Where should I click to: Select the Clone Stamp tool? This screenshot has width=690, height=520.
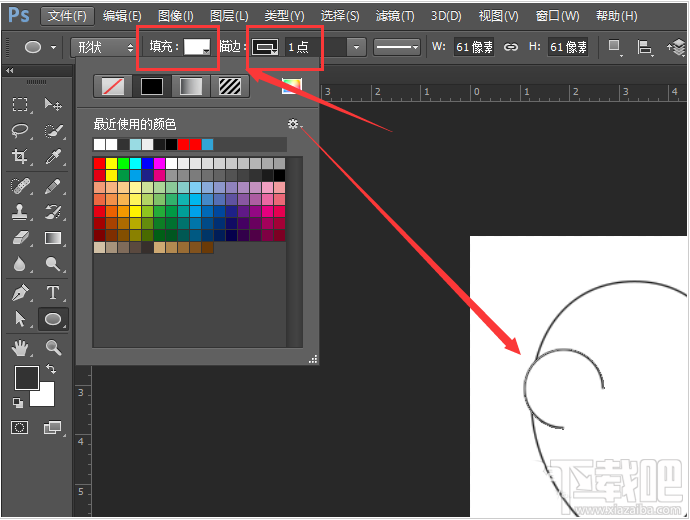(x=20, y=212)
